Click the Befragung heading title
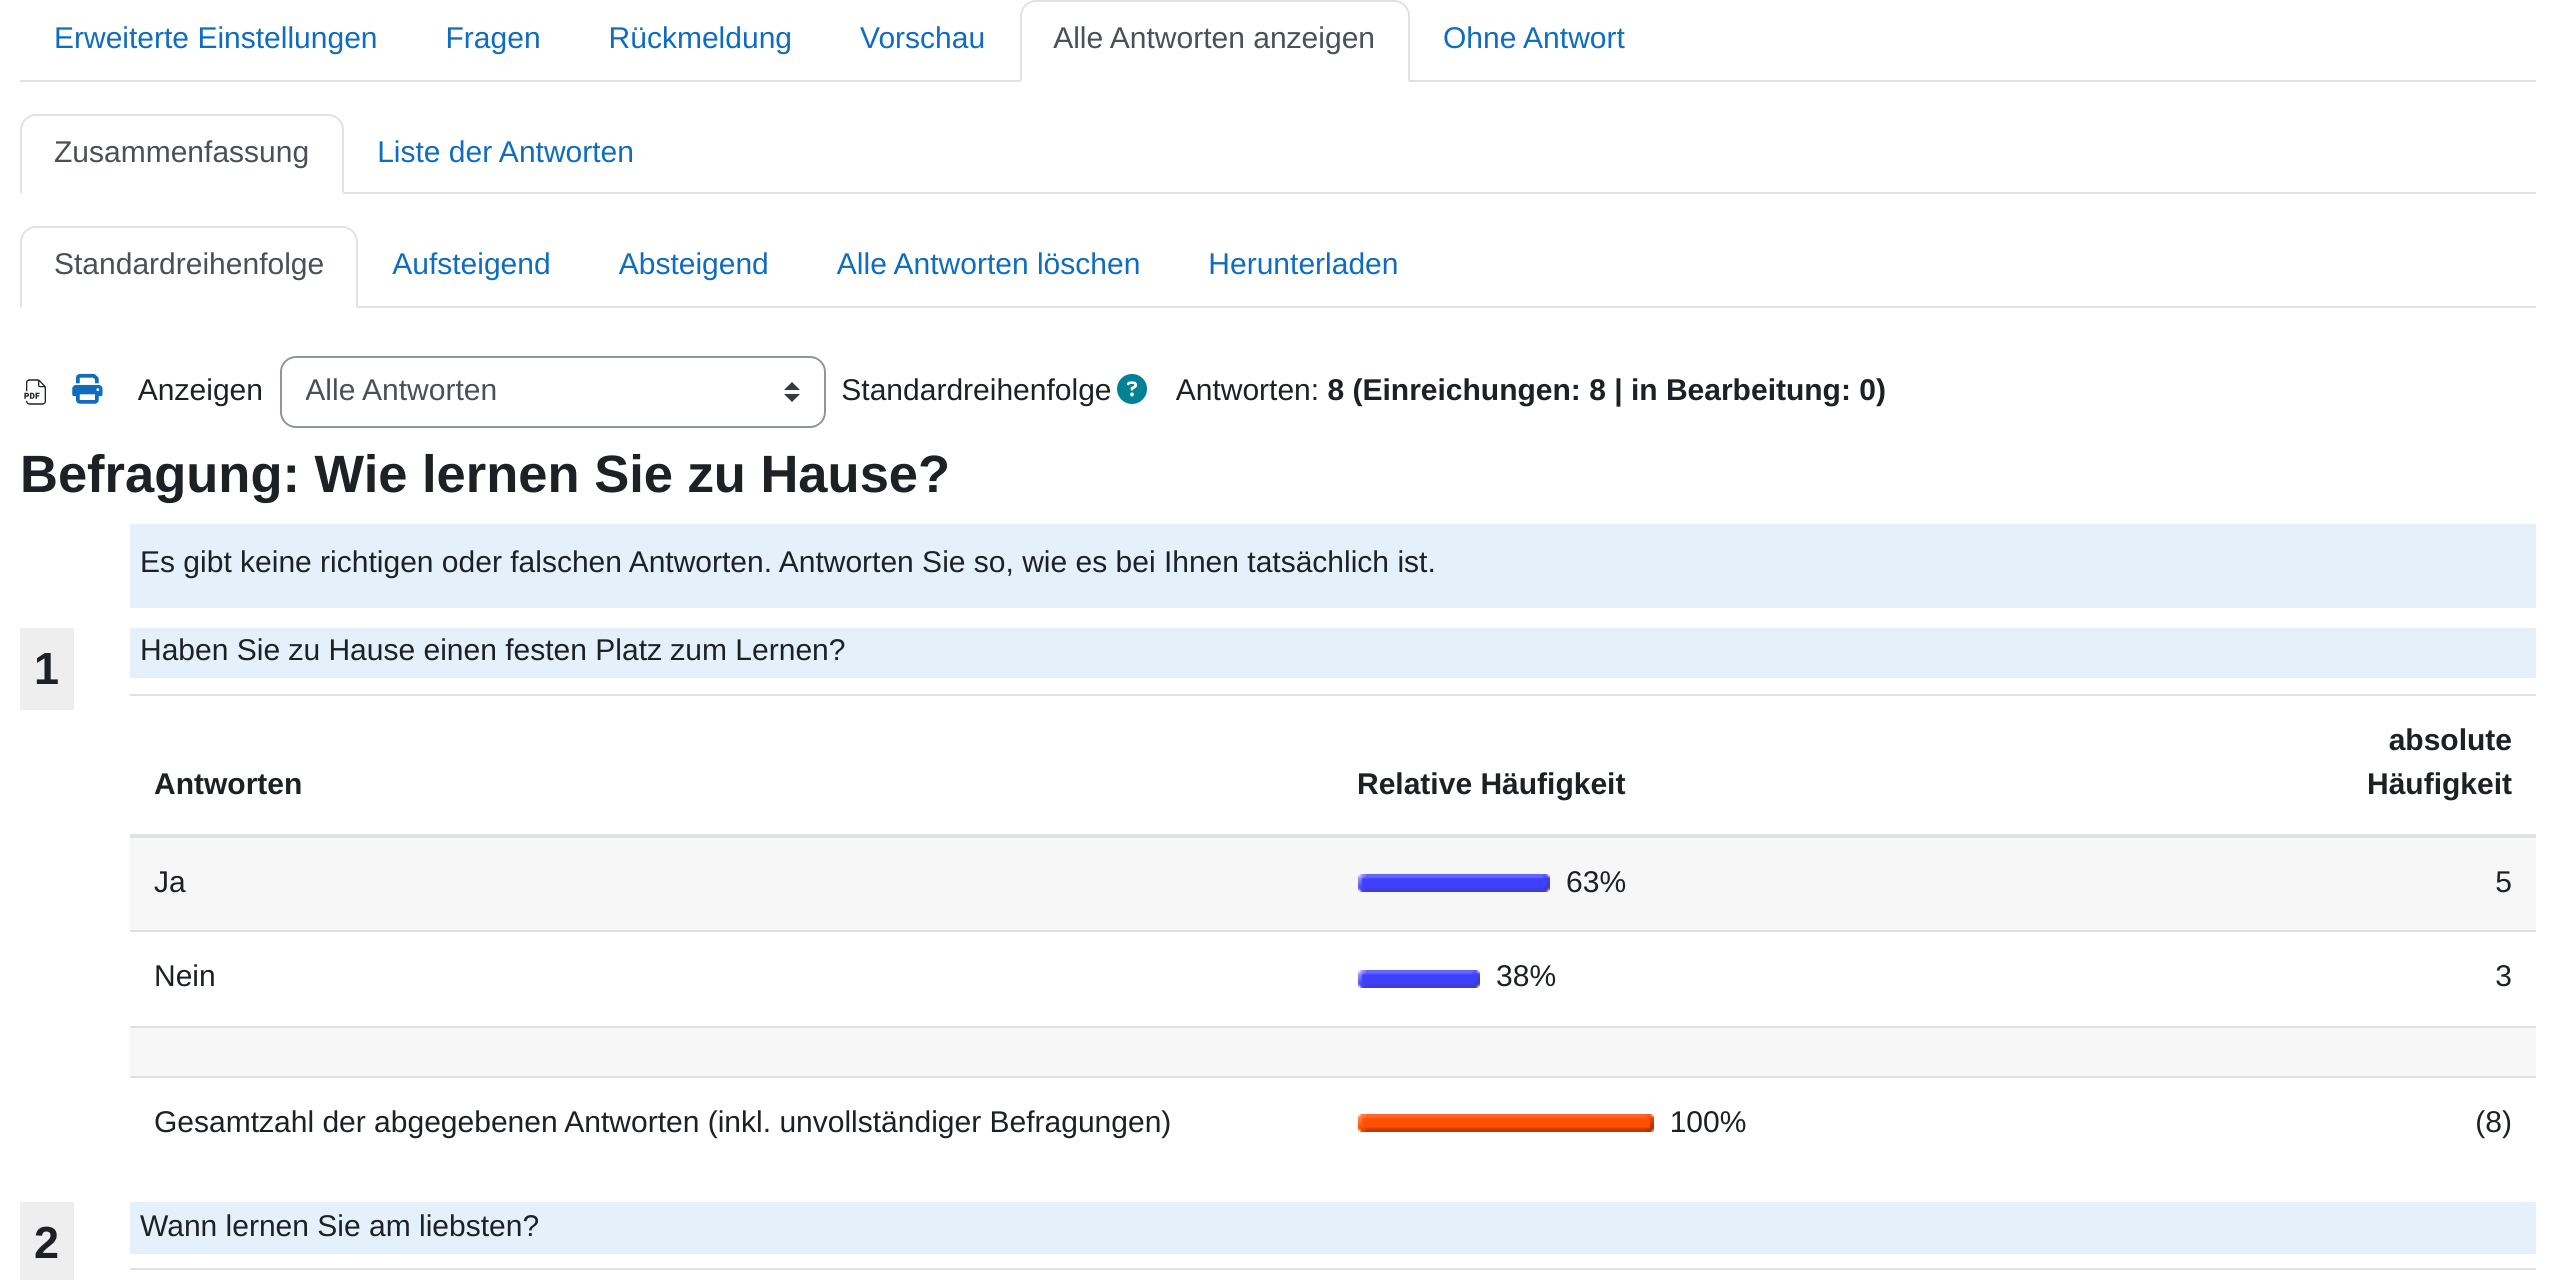 pos(484,474)
